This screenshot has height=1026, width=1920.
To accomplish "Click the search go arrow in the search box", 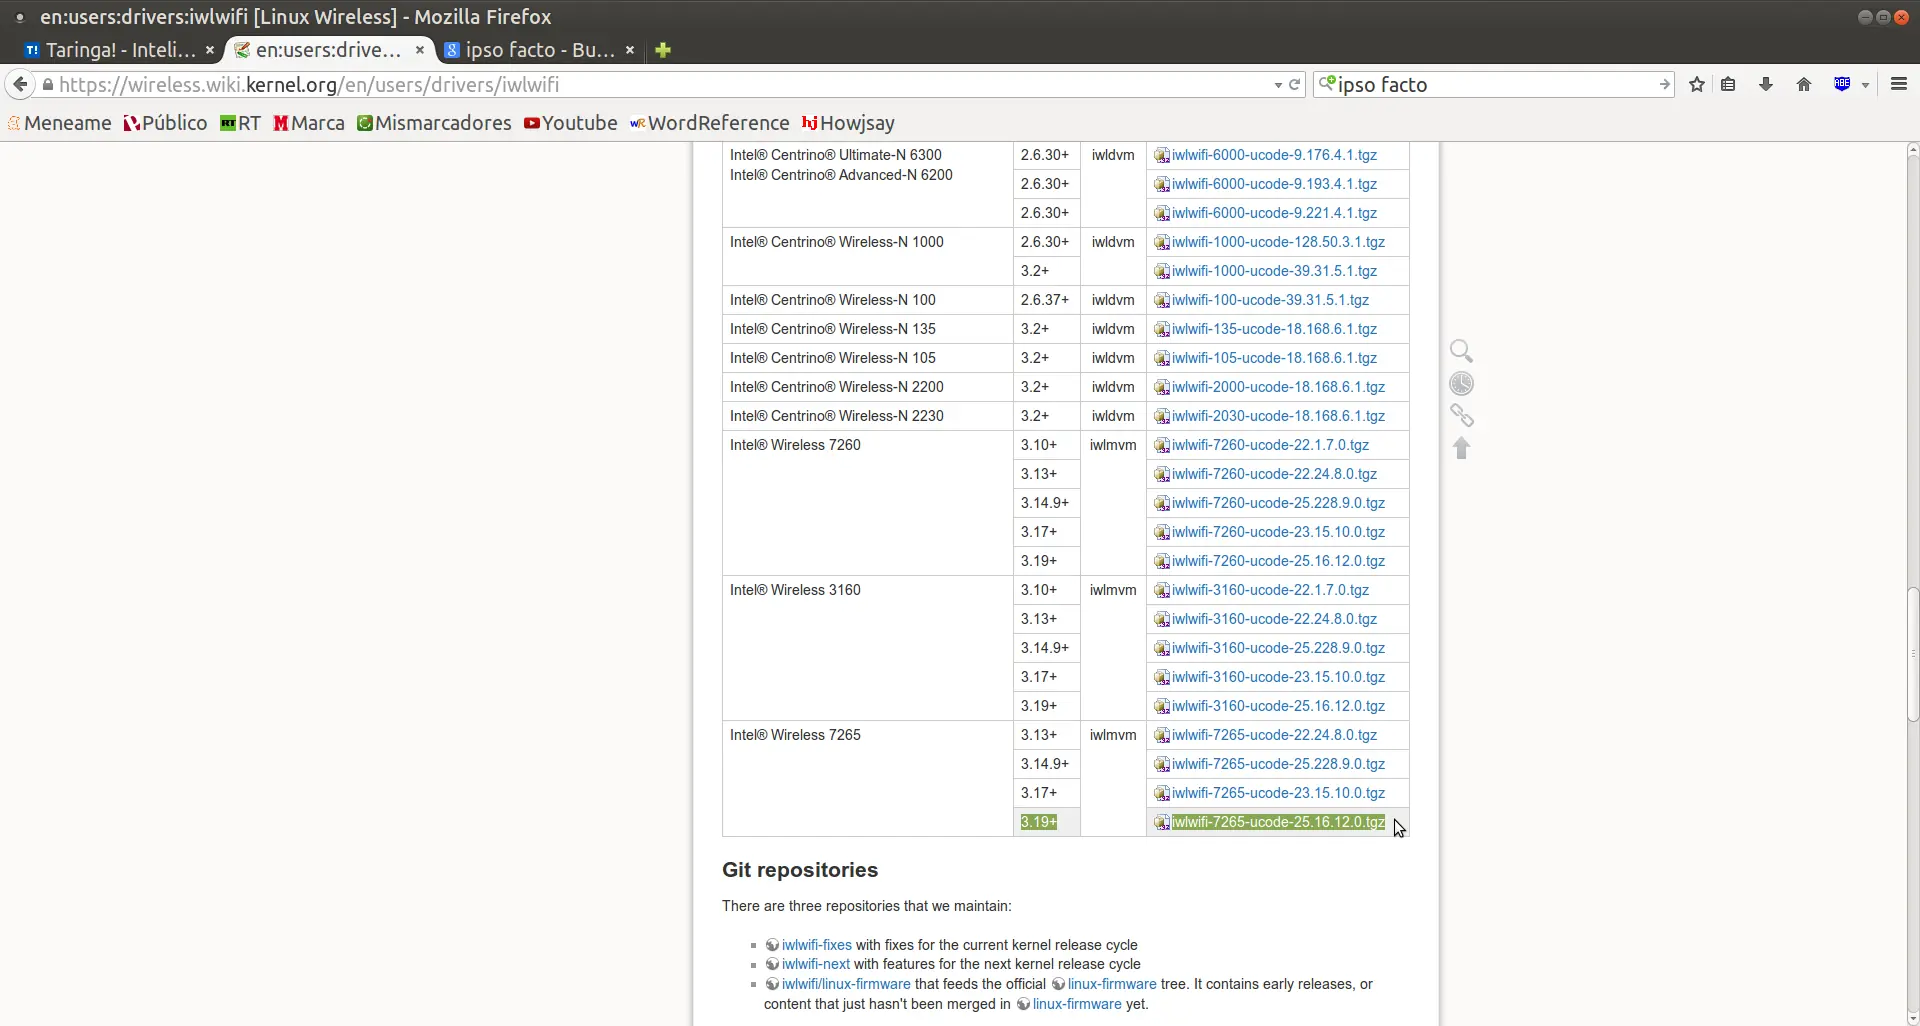I will click(x=1664, y=85).
